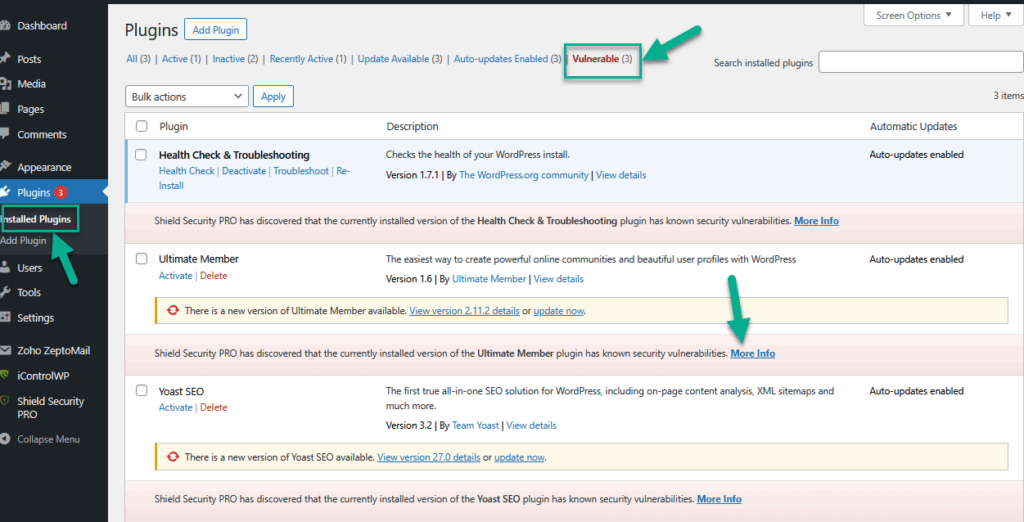Screen dimensions: 1024x522
Task: Check the Ultimate Member plugin checkbox
Action: [x=141, y=259]
